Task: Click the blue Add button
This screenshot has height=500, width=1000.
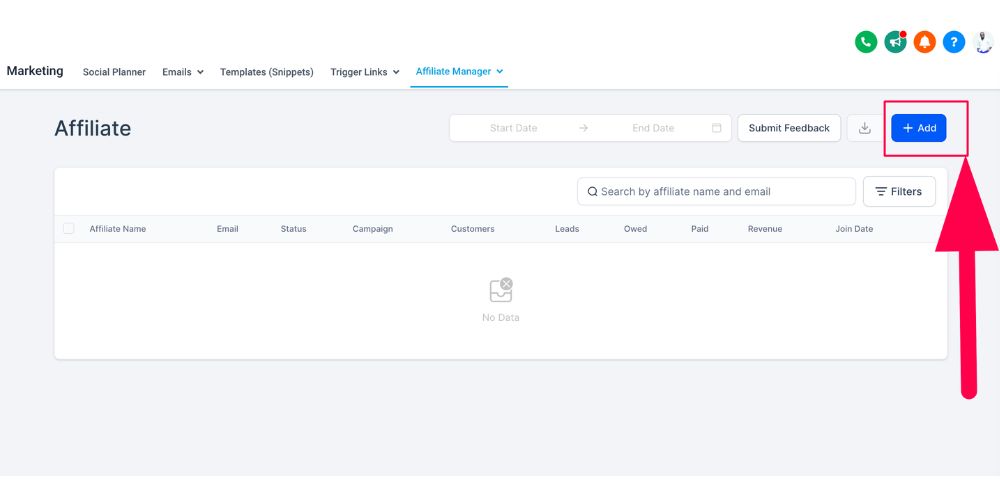Action: pyautogui.click(x=918, y=128)
